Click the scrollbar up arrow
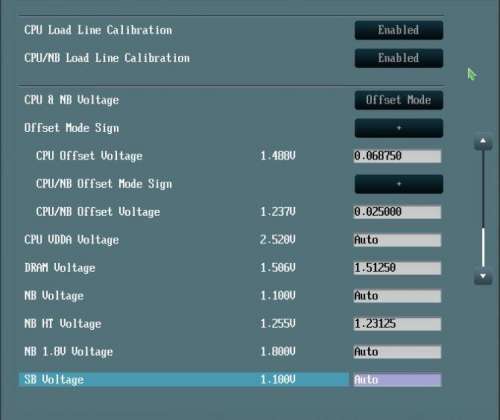Image resolution: width=500 pixels, height=420 pixels. click(483, 142)
